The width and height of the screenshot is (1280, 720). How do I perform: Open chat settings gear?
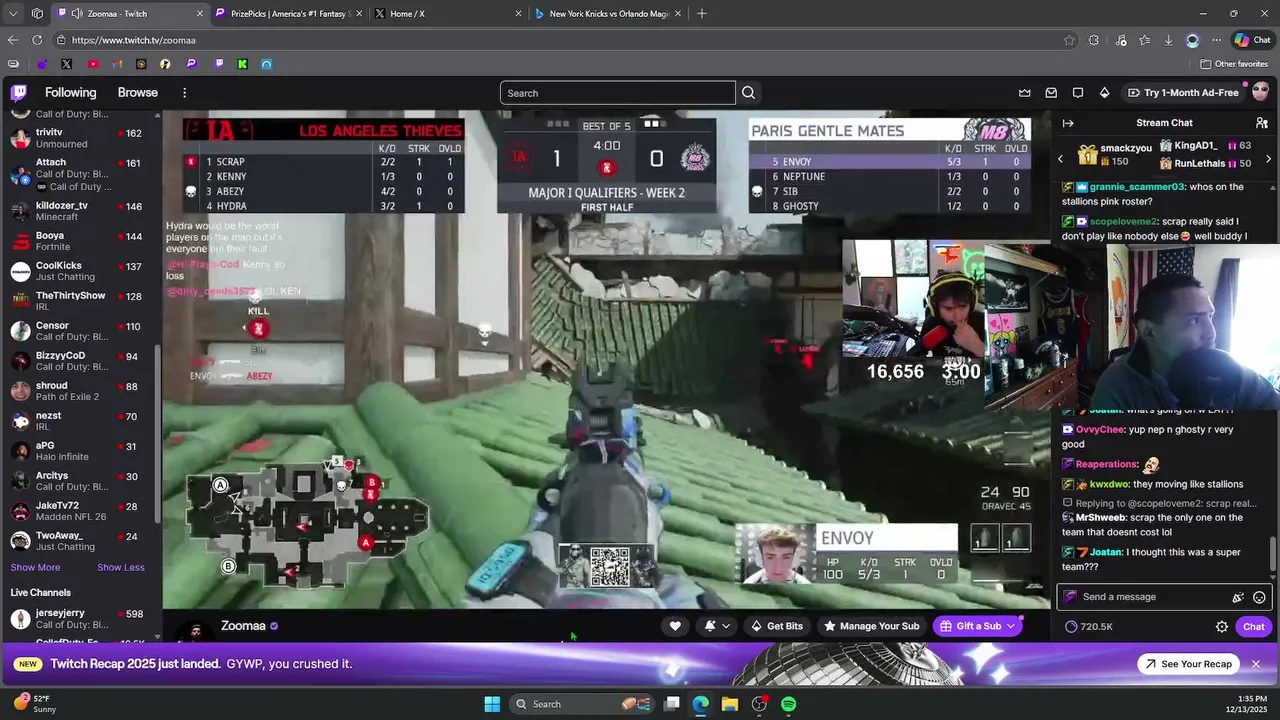point(1222,627)
